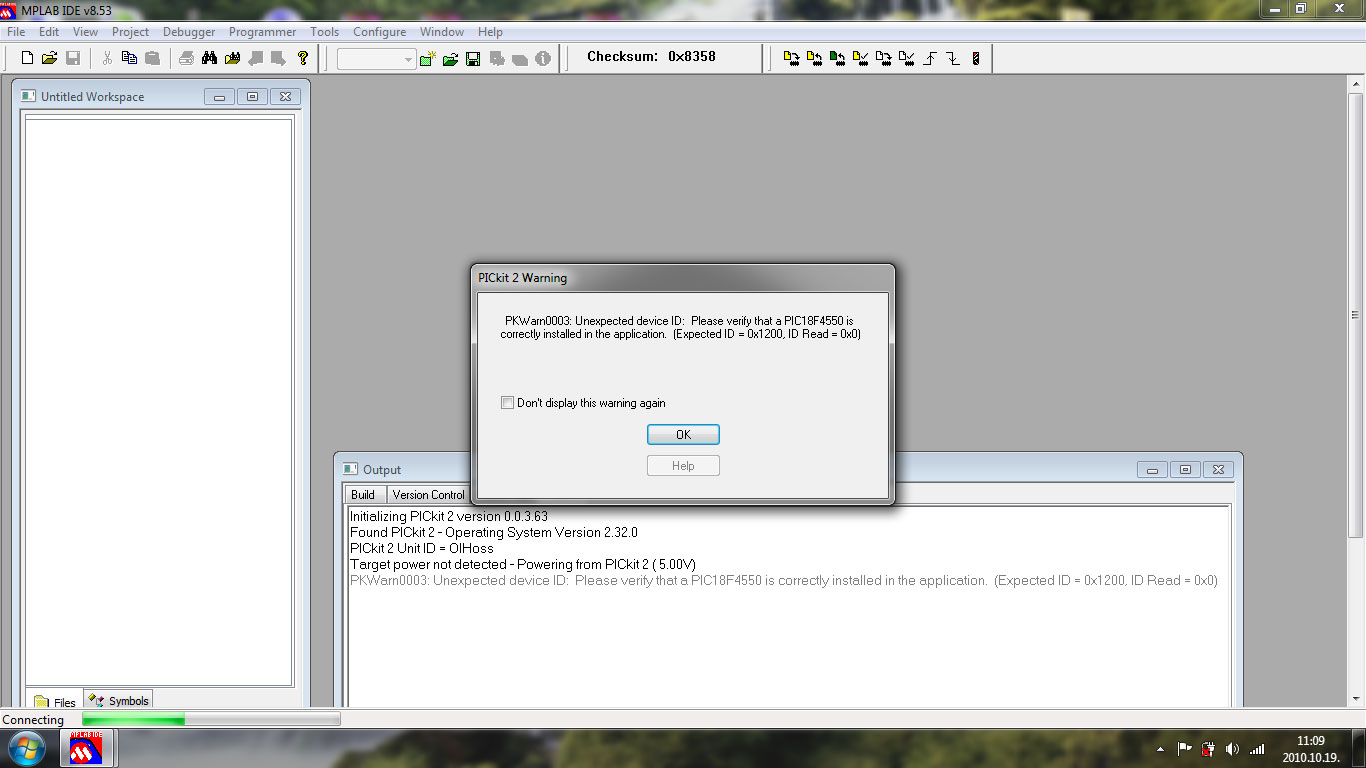Tick 'Don't display this warning again'
This screenshot has height=768, width=1366.
click(507, 403)
